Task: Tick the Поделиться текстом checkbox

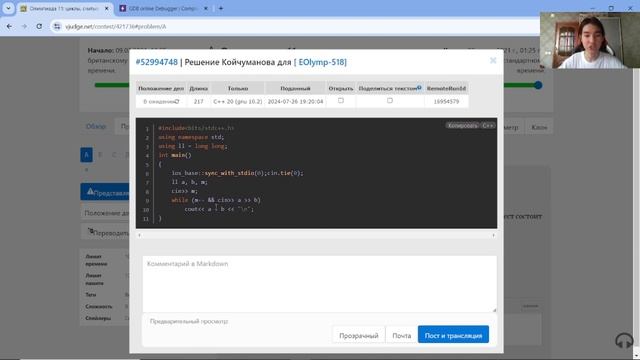Action: point(390,100)
